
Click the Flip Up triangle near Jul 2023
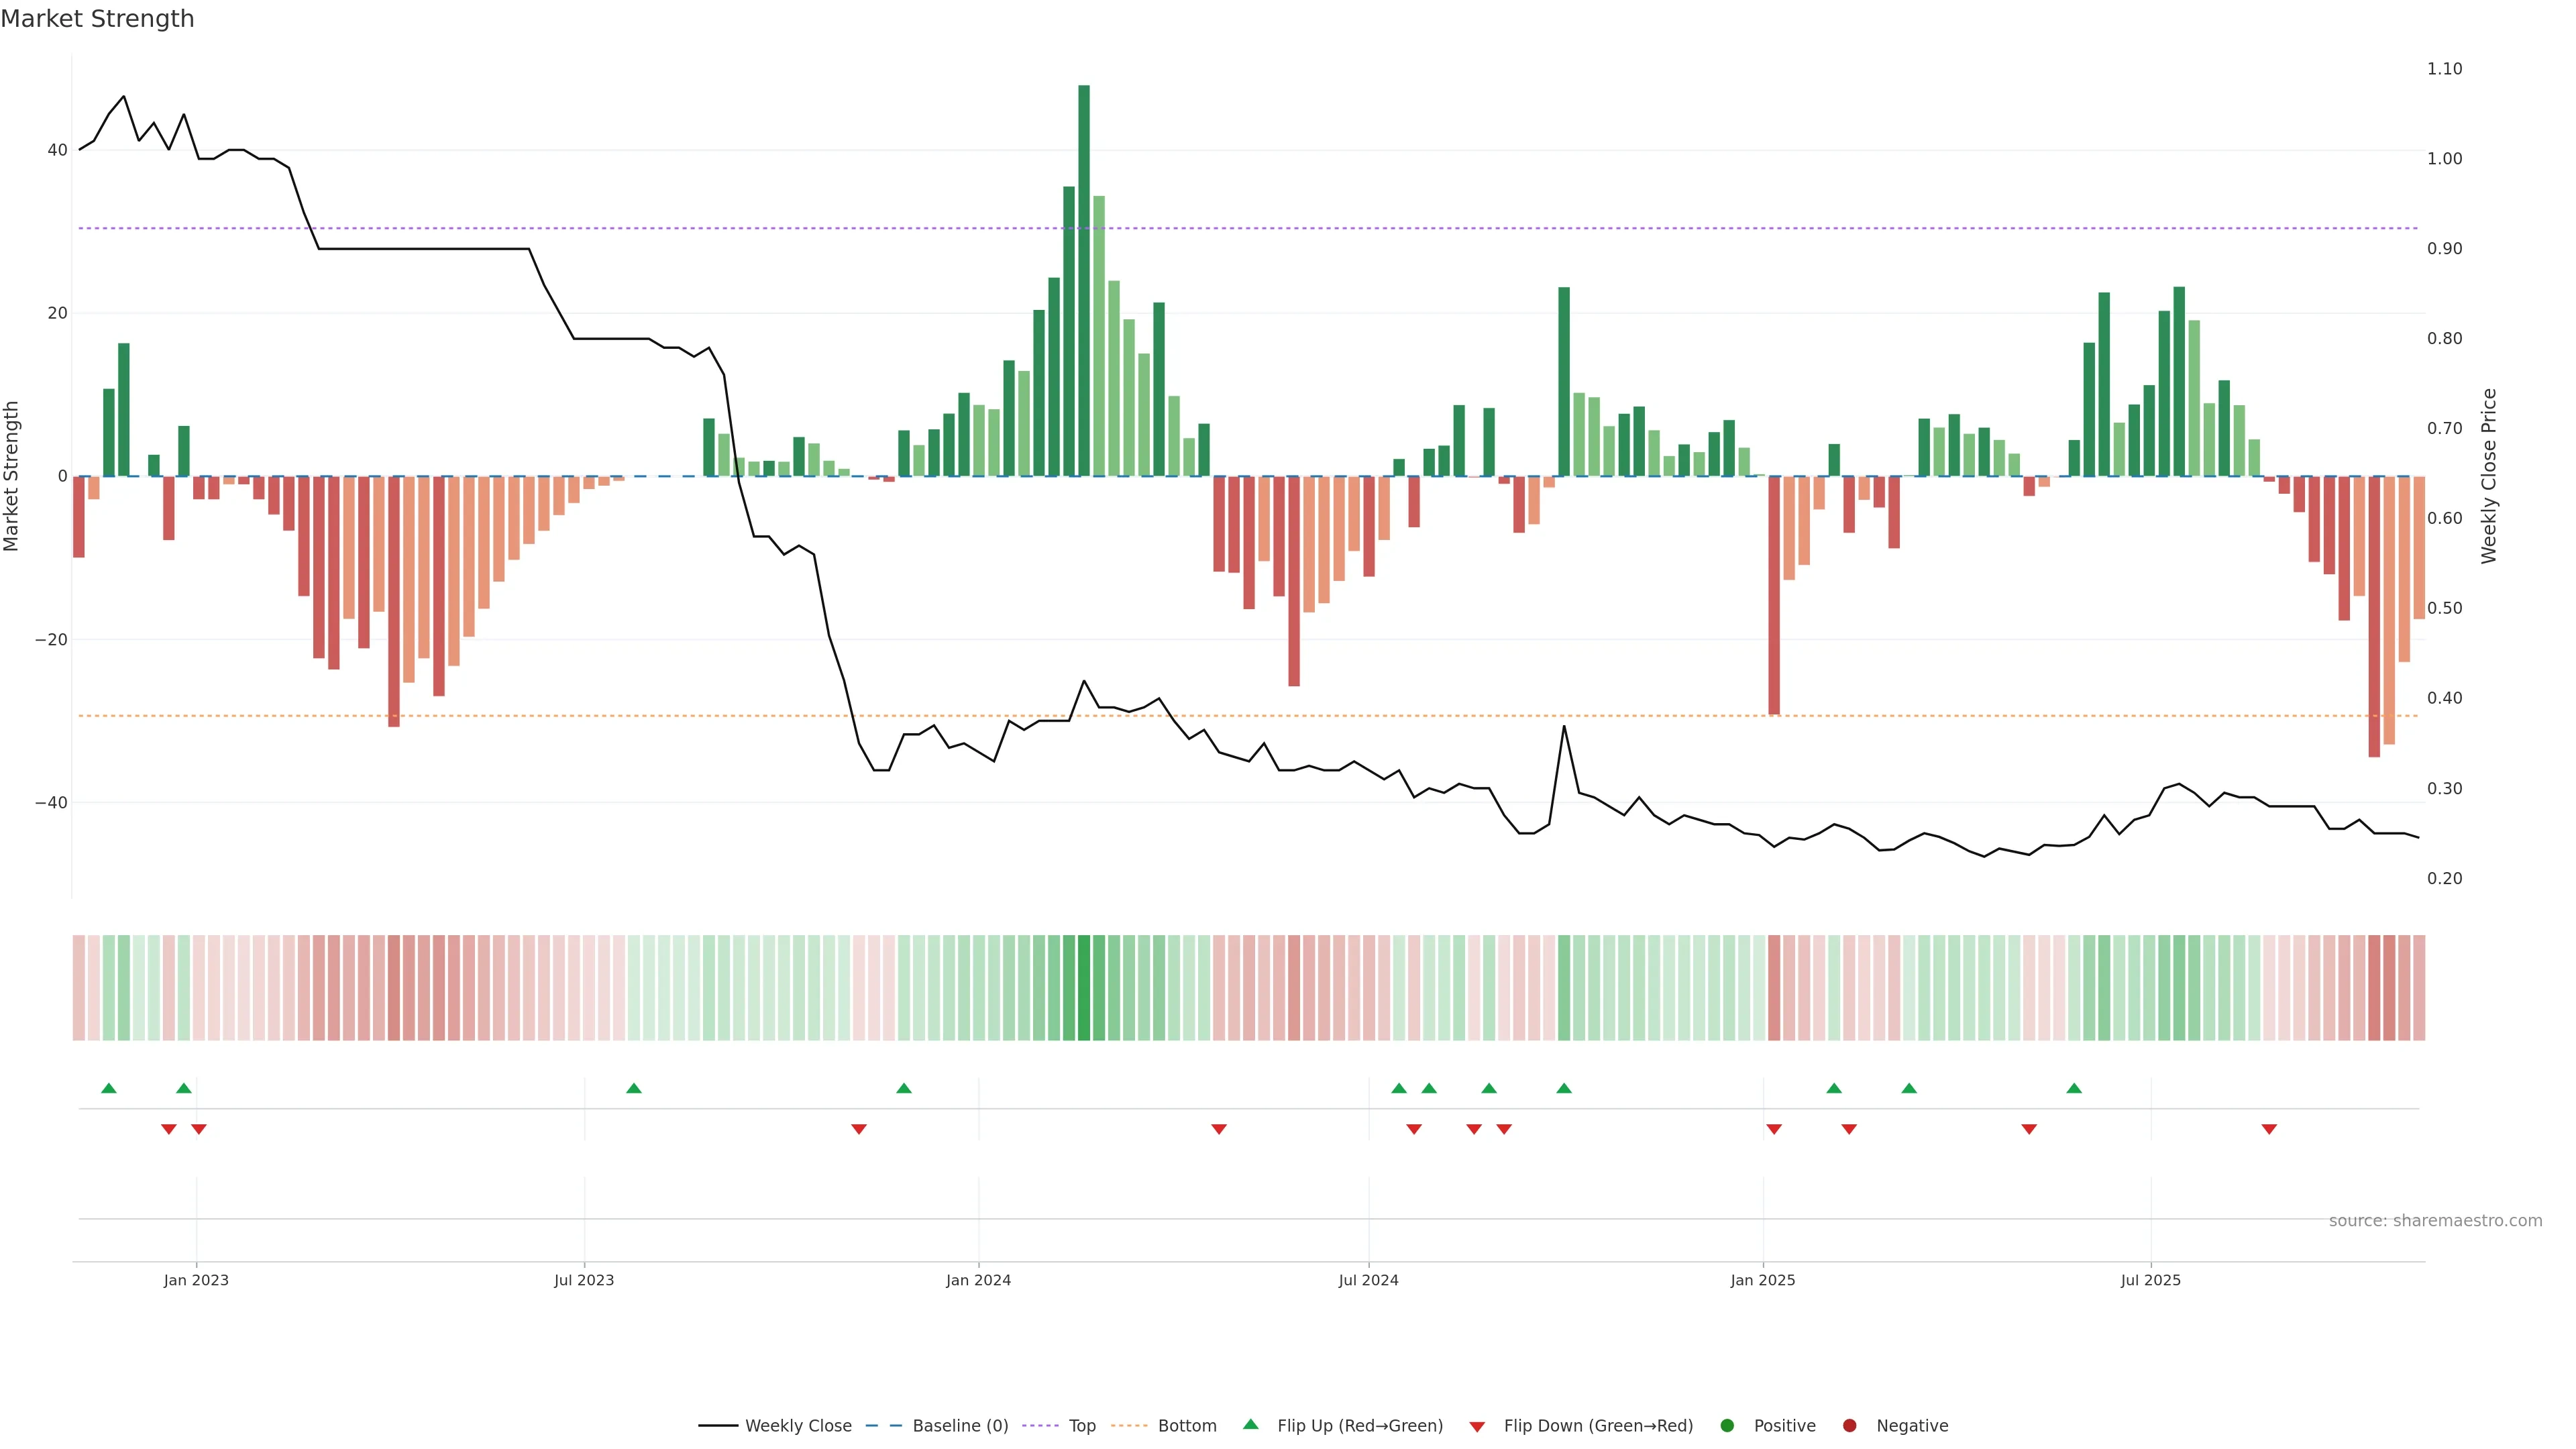[634, 1088]
